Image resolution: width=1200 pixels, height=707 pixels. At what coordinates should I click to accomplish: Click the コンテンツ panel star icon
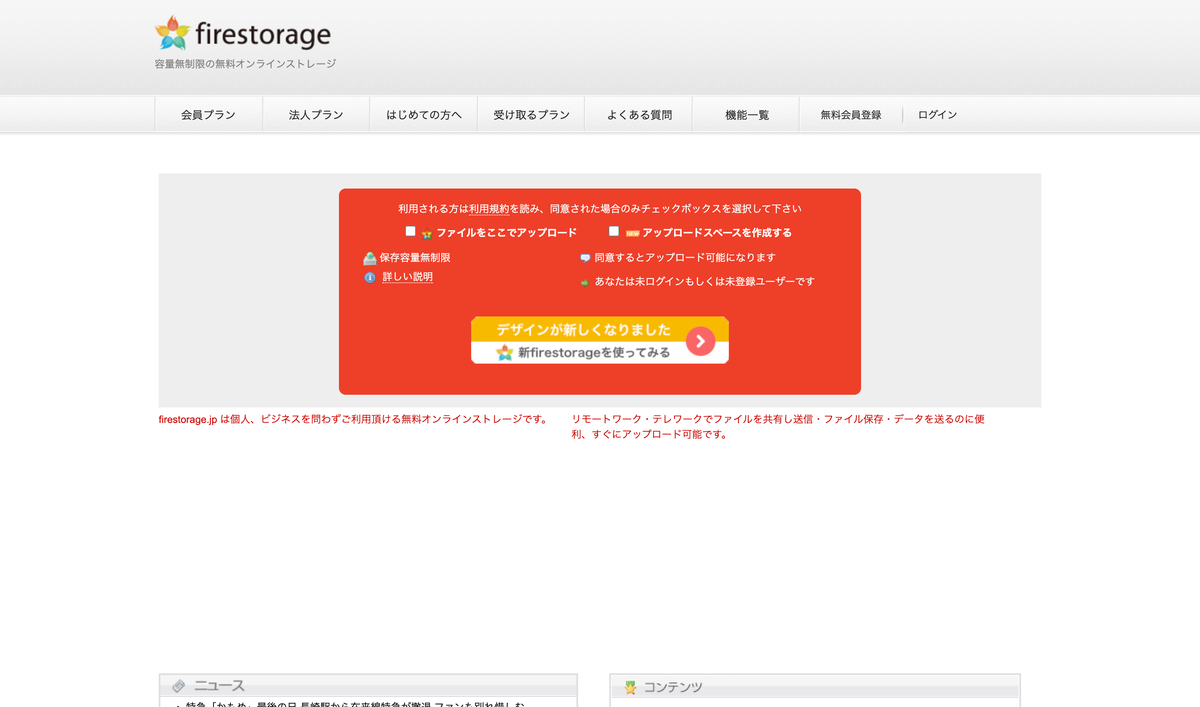[x=630, y=688]
